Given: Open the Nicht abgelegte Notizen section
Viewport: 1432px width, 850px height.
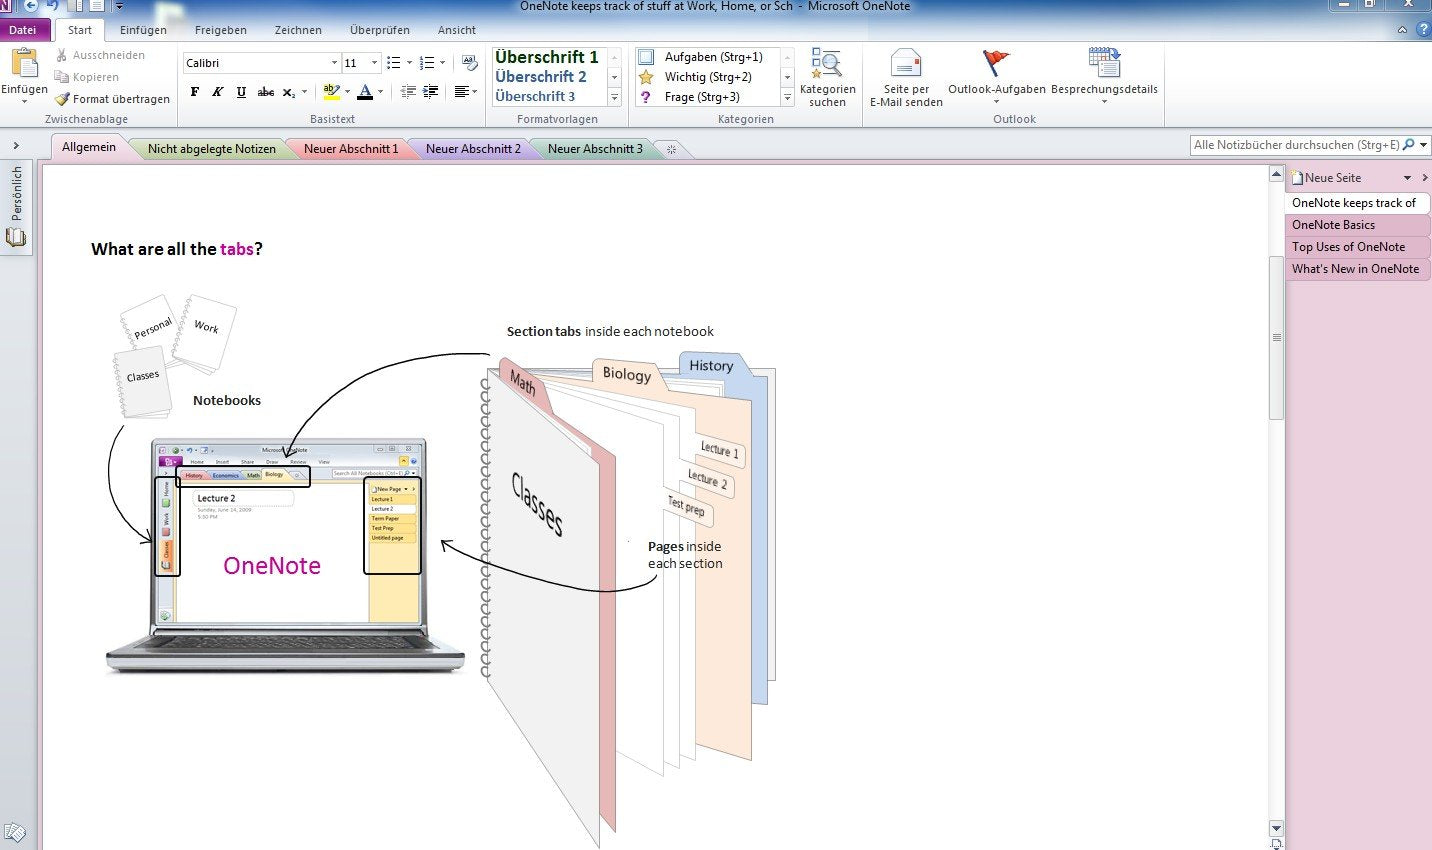Looking at the screenshot, I should (x=212, y=149).
